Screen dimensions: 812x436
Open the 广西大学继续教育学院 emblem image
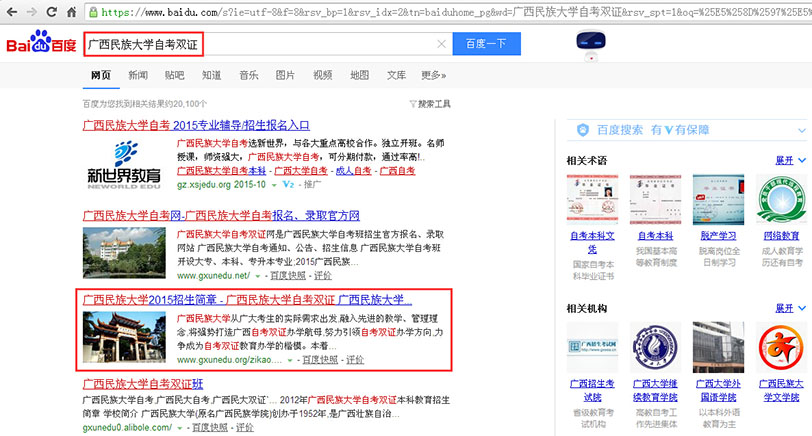click(656, 347)
